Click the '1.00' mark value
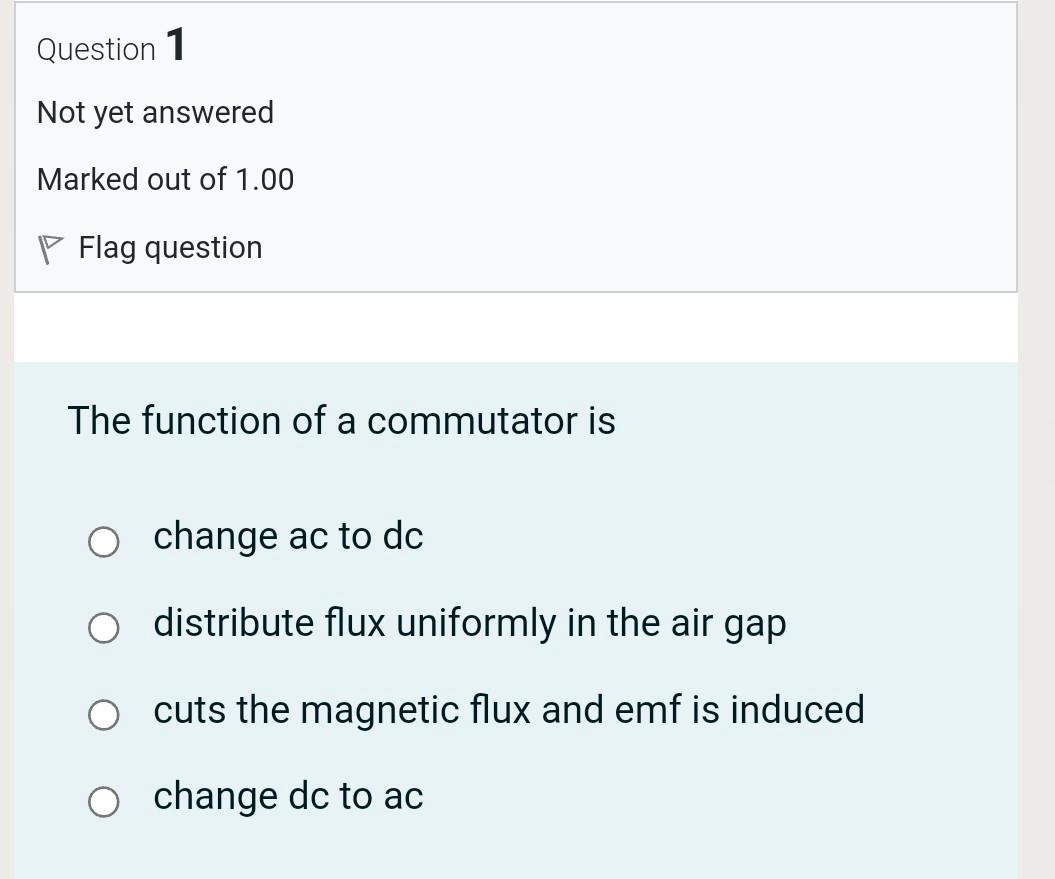 coord(264,180)
